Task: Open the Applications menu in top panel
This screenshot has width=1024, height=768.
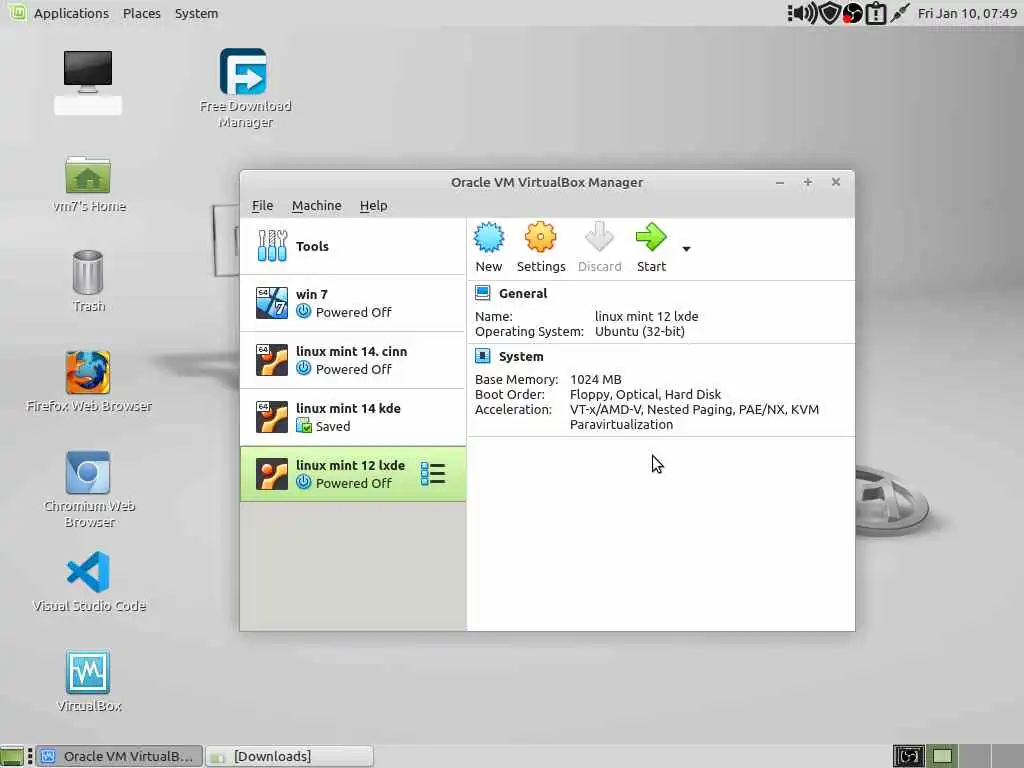Action: (x=71, y=13)
